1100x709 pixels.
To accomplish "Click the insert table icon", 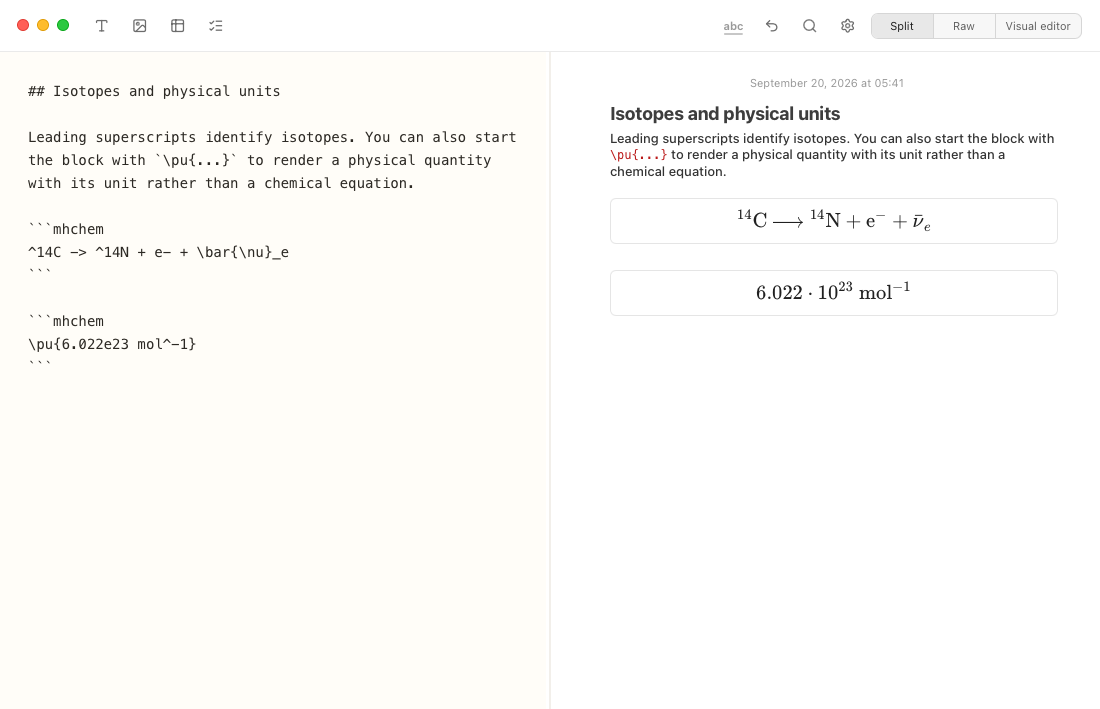I will tap(177, 26).
